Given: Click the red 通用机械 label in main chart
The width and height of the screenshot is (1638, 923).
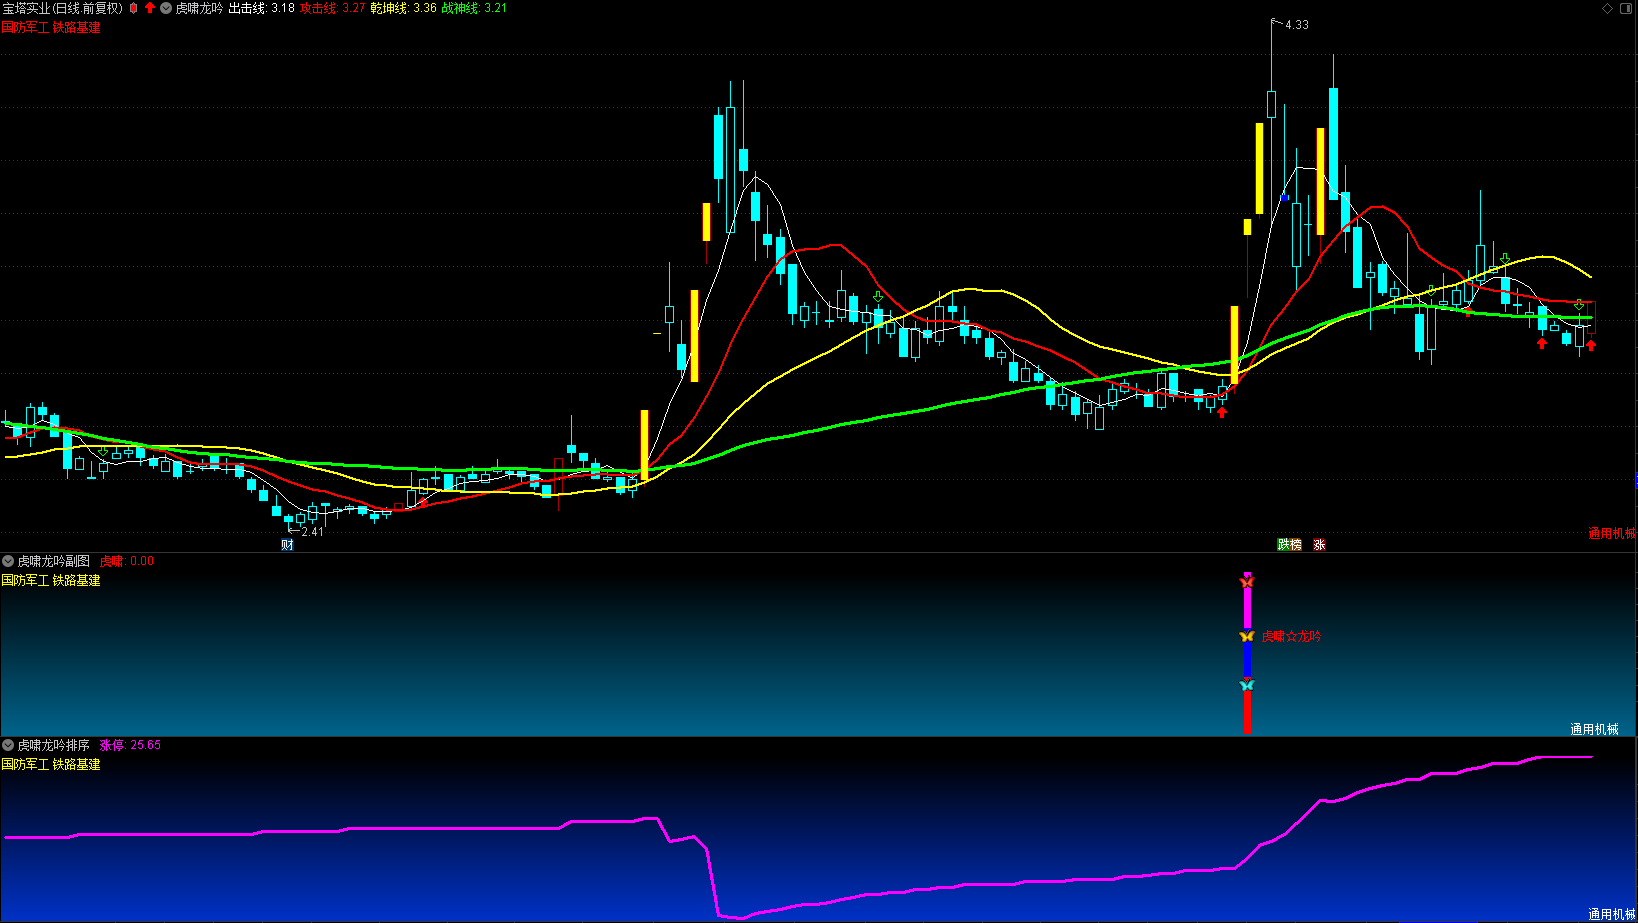Looking at the screenshot, I should [x=1612, y=534].
